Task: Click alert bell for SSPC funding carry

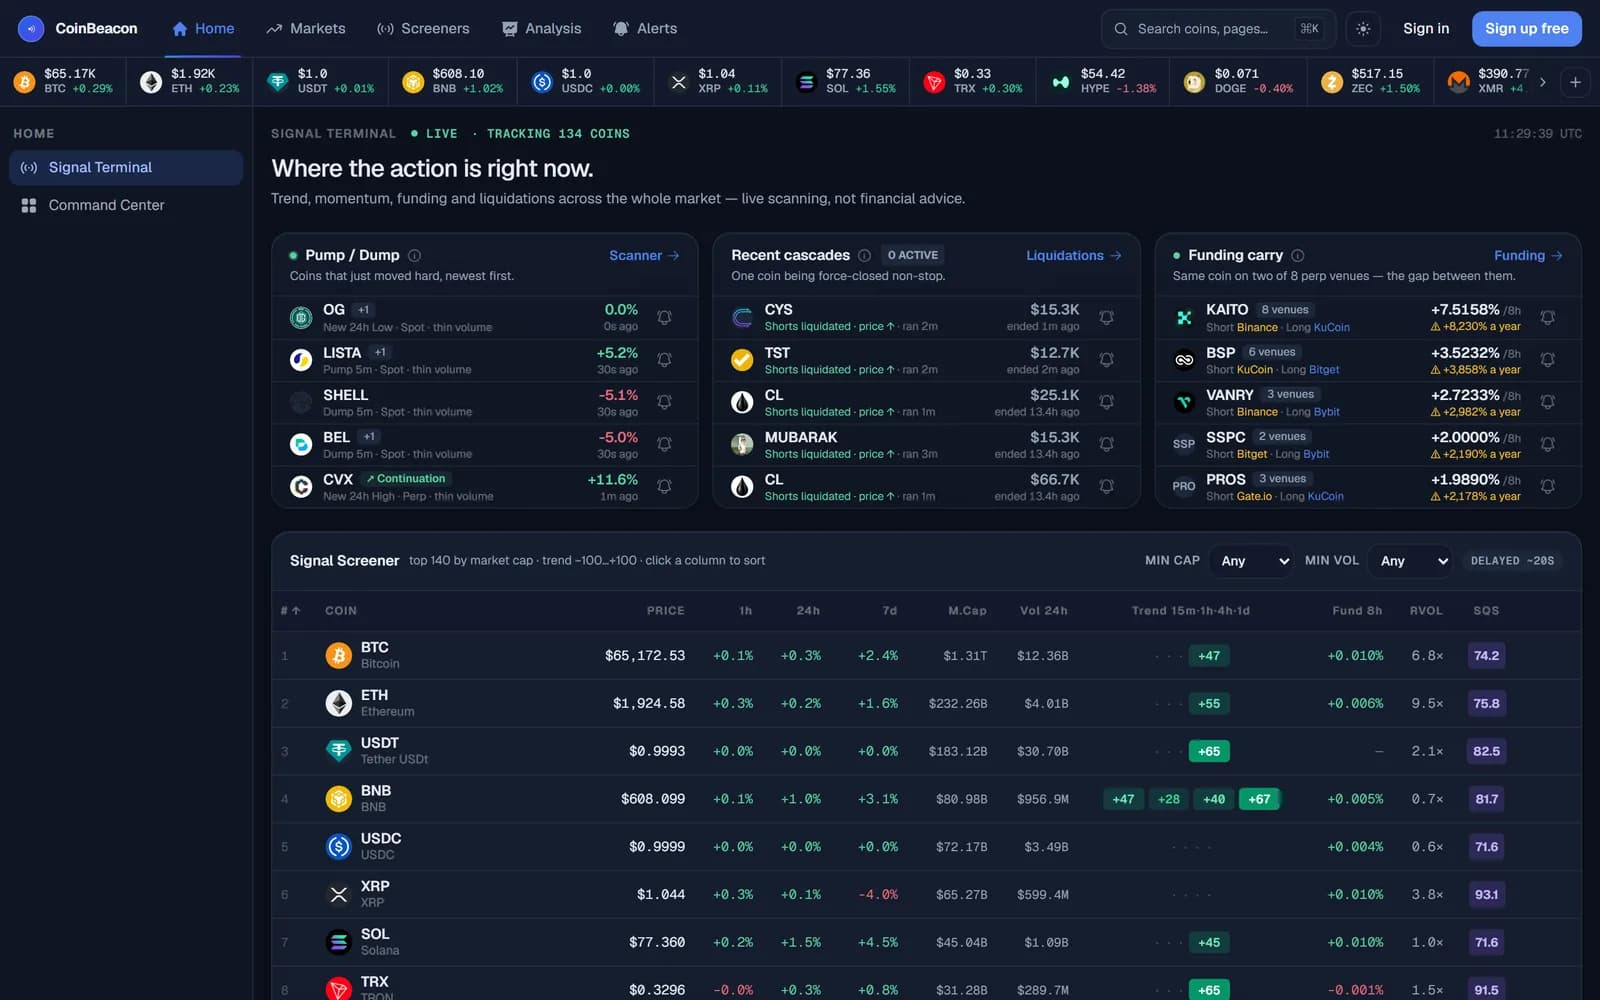Action: click(x=1547, y=444)
